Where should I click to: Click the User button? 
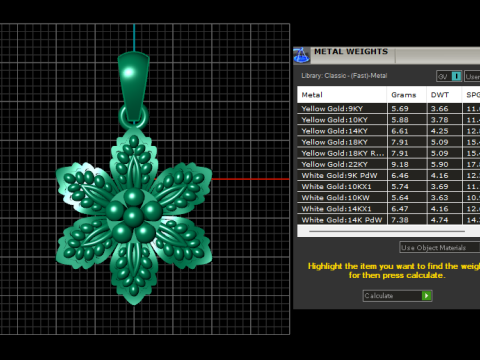pos(472,76)
